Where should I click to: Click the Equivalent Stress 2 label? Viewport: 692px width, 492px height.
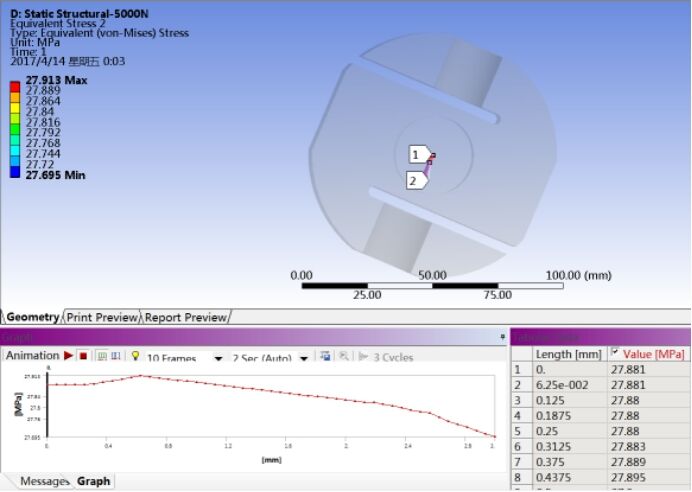(x=58, y=23)
